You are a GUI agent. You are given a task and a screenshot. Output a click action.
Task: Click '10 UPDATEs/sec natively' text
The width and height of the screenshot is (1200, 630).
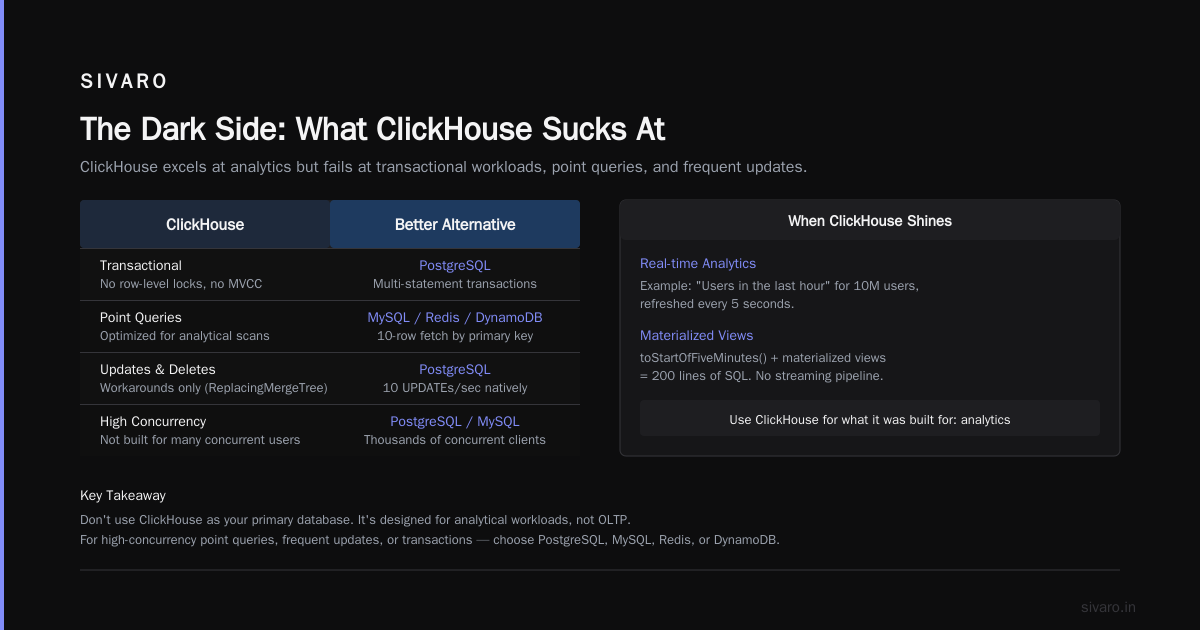pos(455,388)
